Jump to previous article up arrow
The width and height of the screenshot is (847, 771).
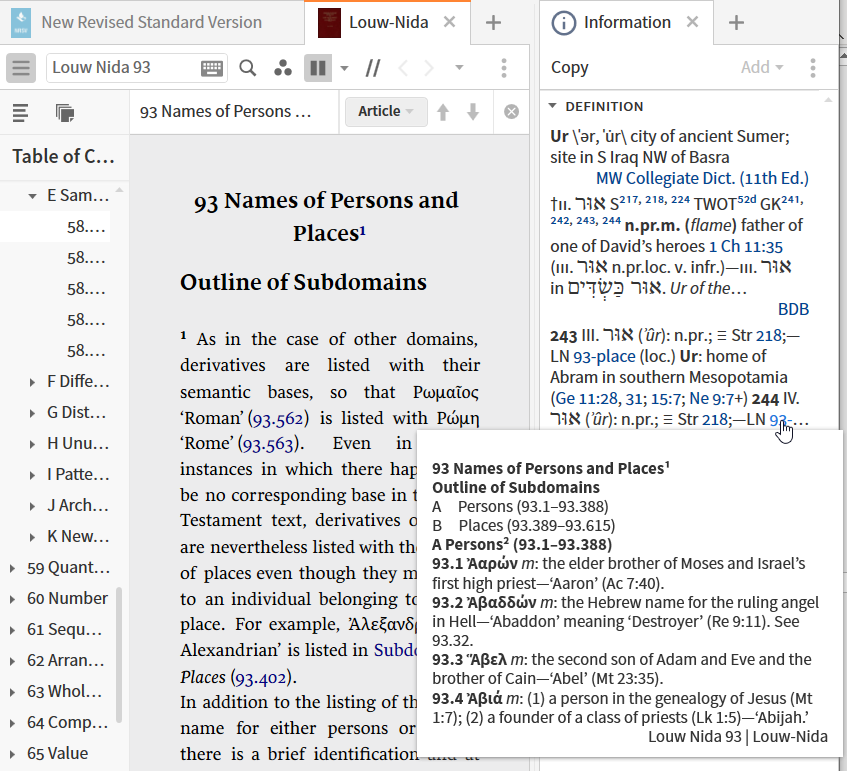point(443,112)
